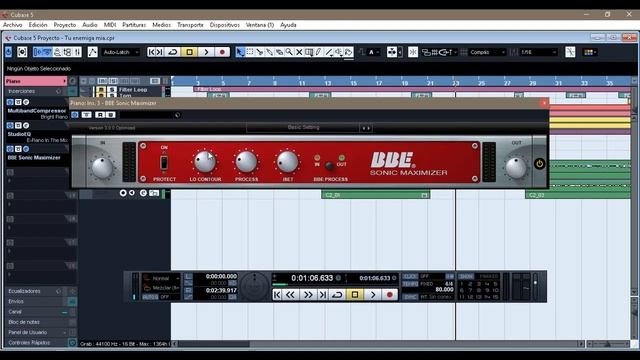This screenshot has height=360, width=640.
Task: Click Record in the transport panel
Action: click(x=389, y=295)
